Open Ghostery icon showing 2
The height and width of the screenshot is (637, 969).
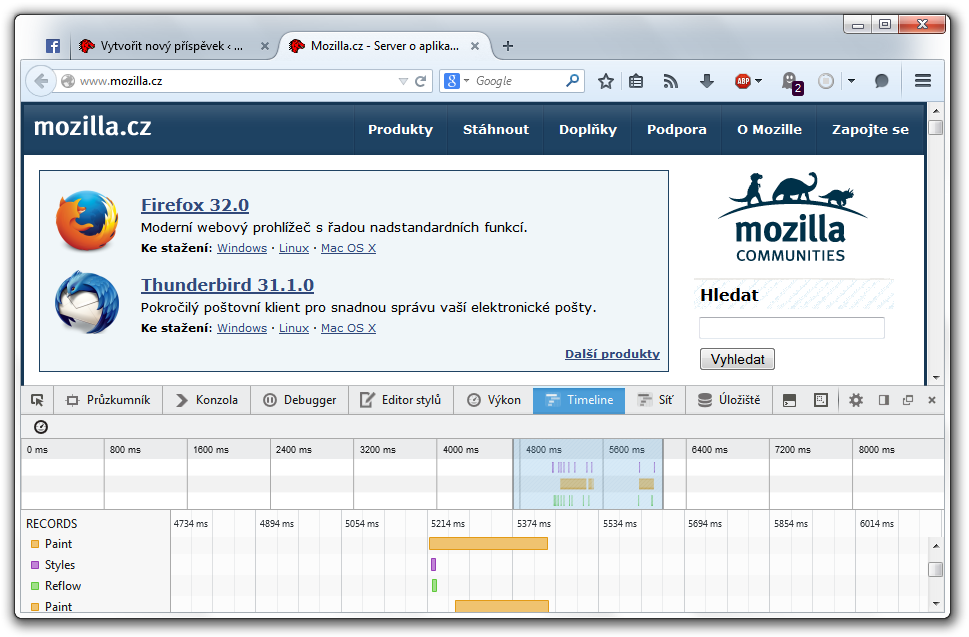coord(792,82)
